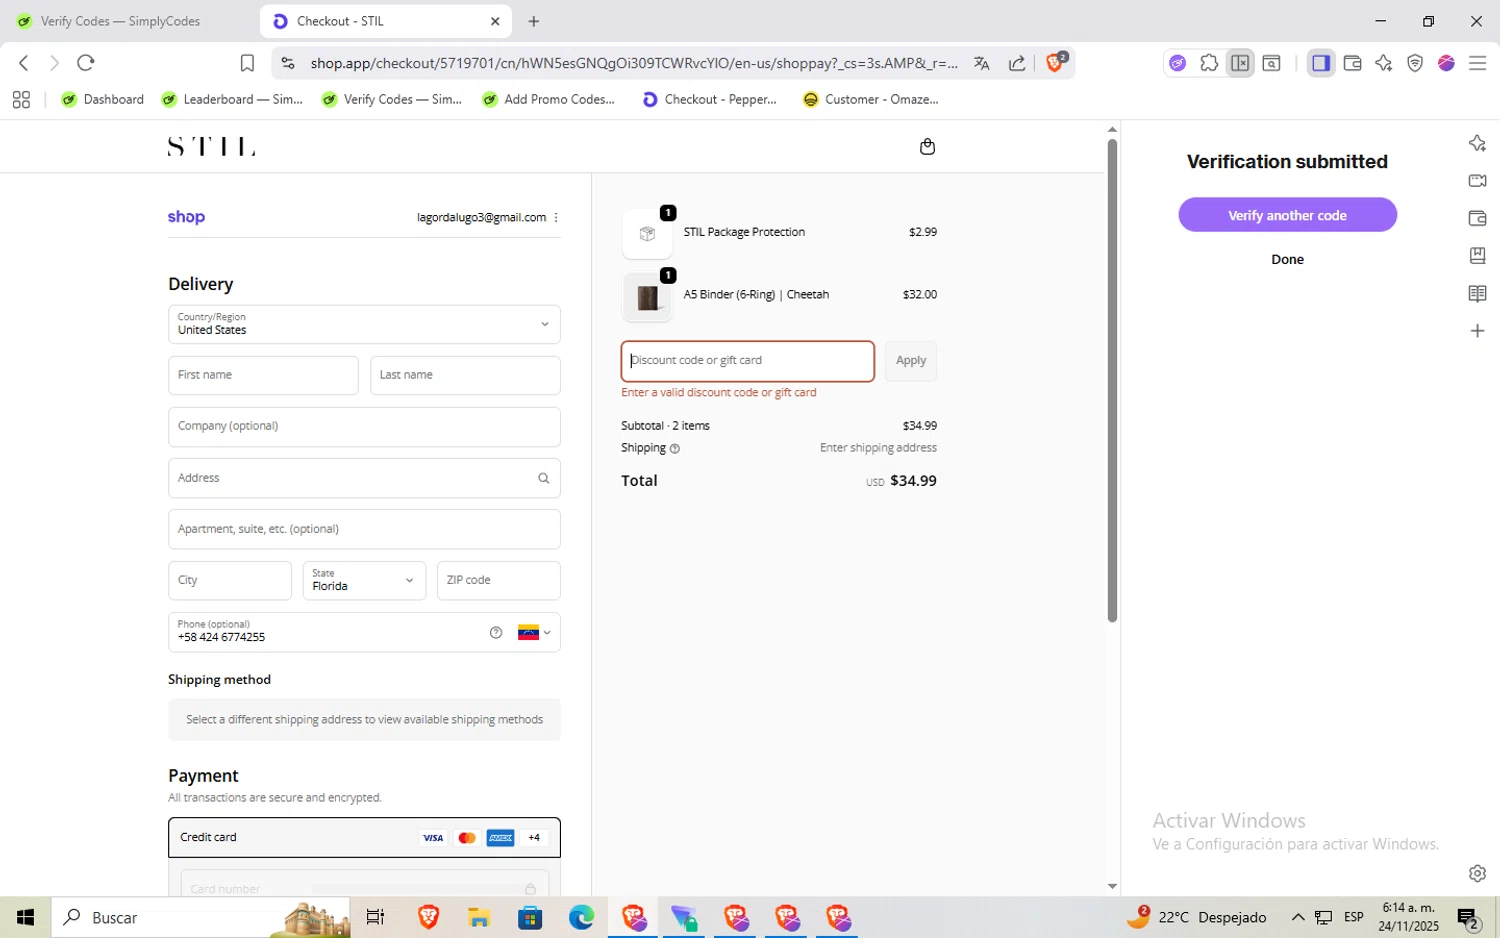Click the browser address bar URL
The height and width of the screenshot is (938, 1500).
[x=634, y=63]
